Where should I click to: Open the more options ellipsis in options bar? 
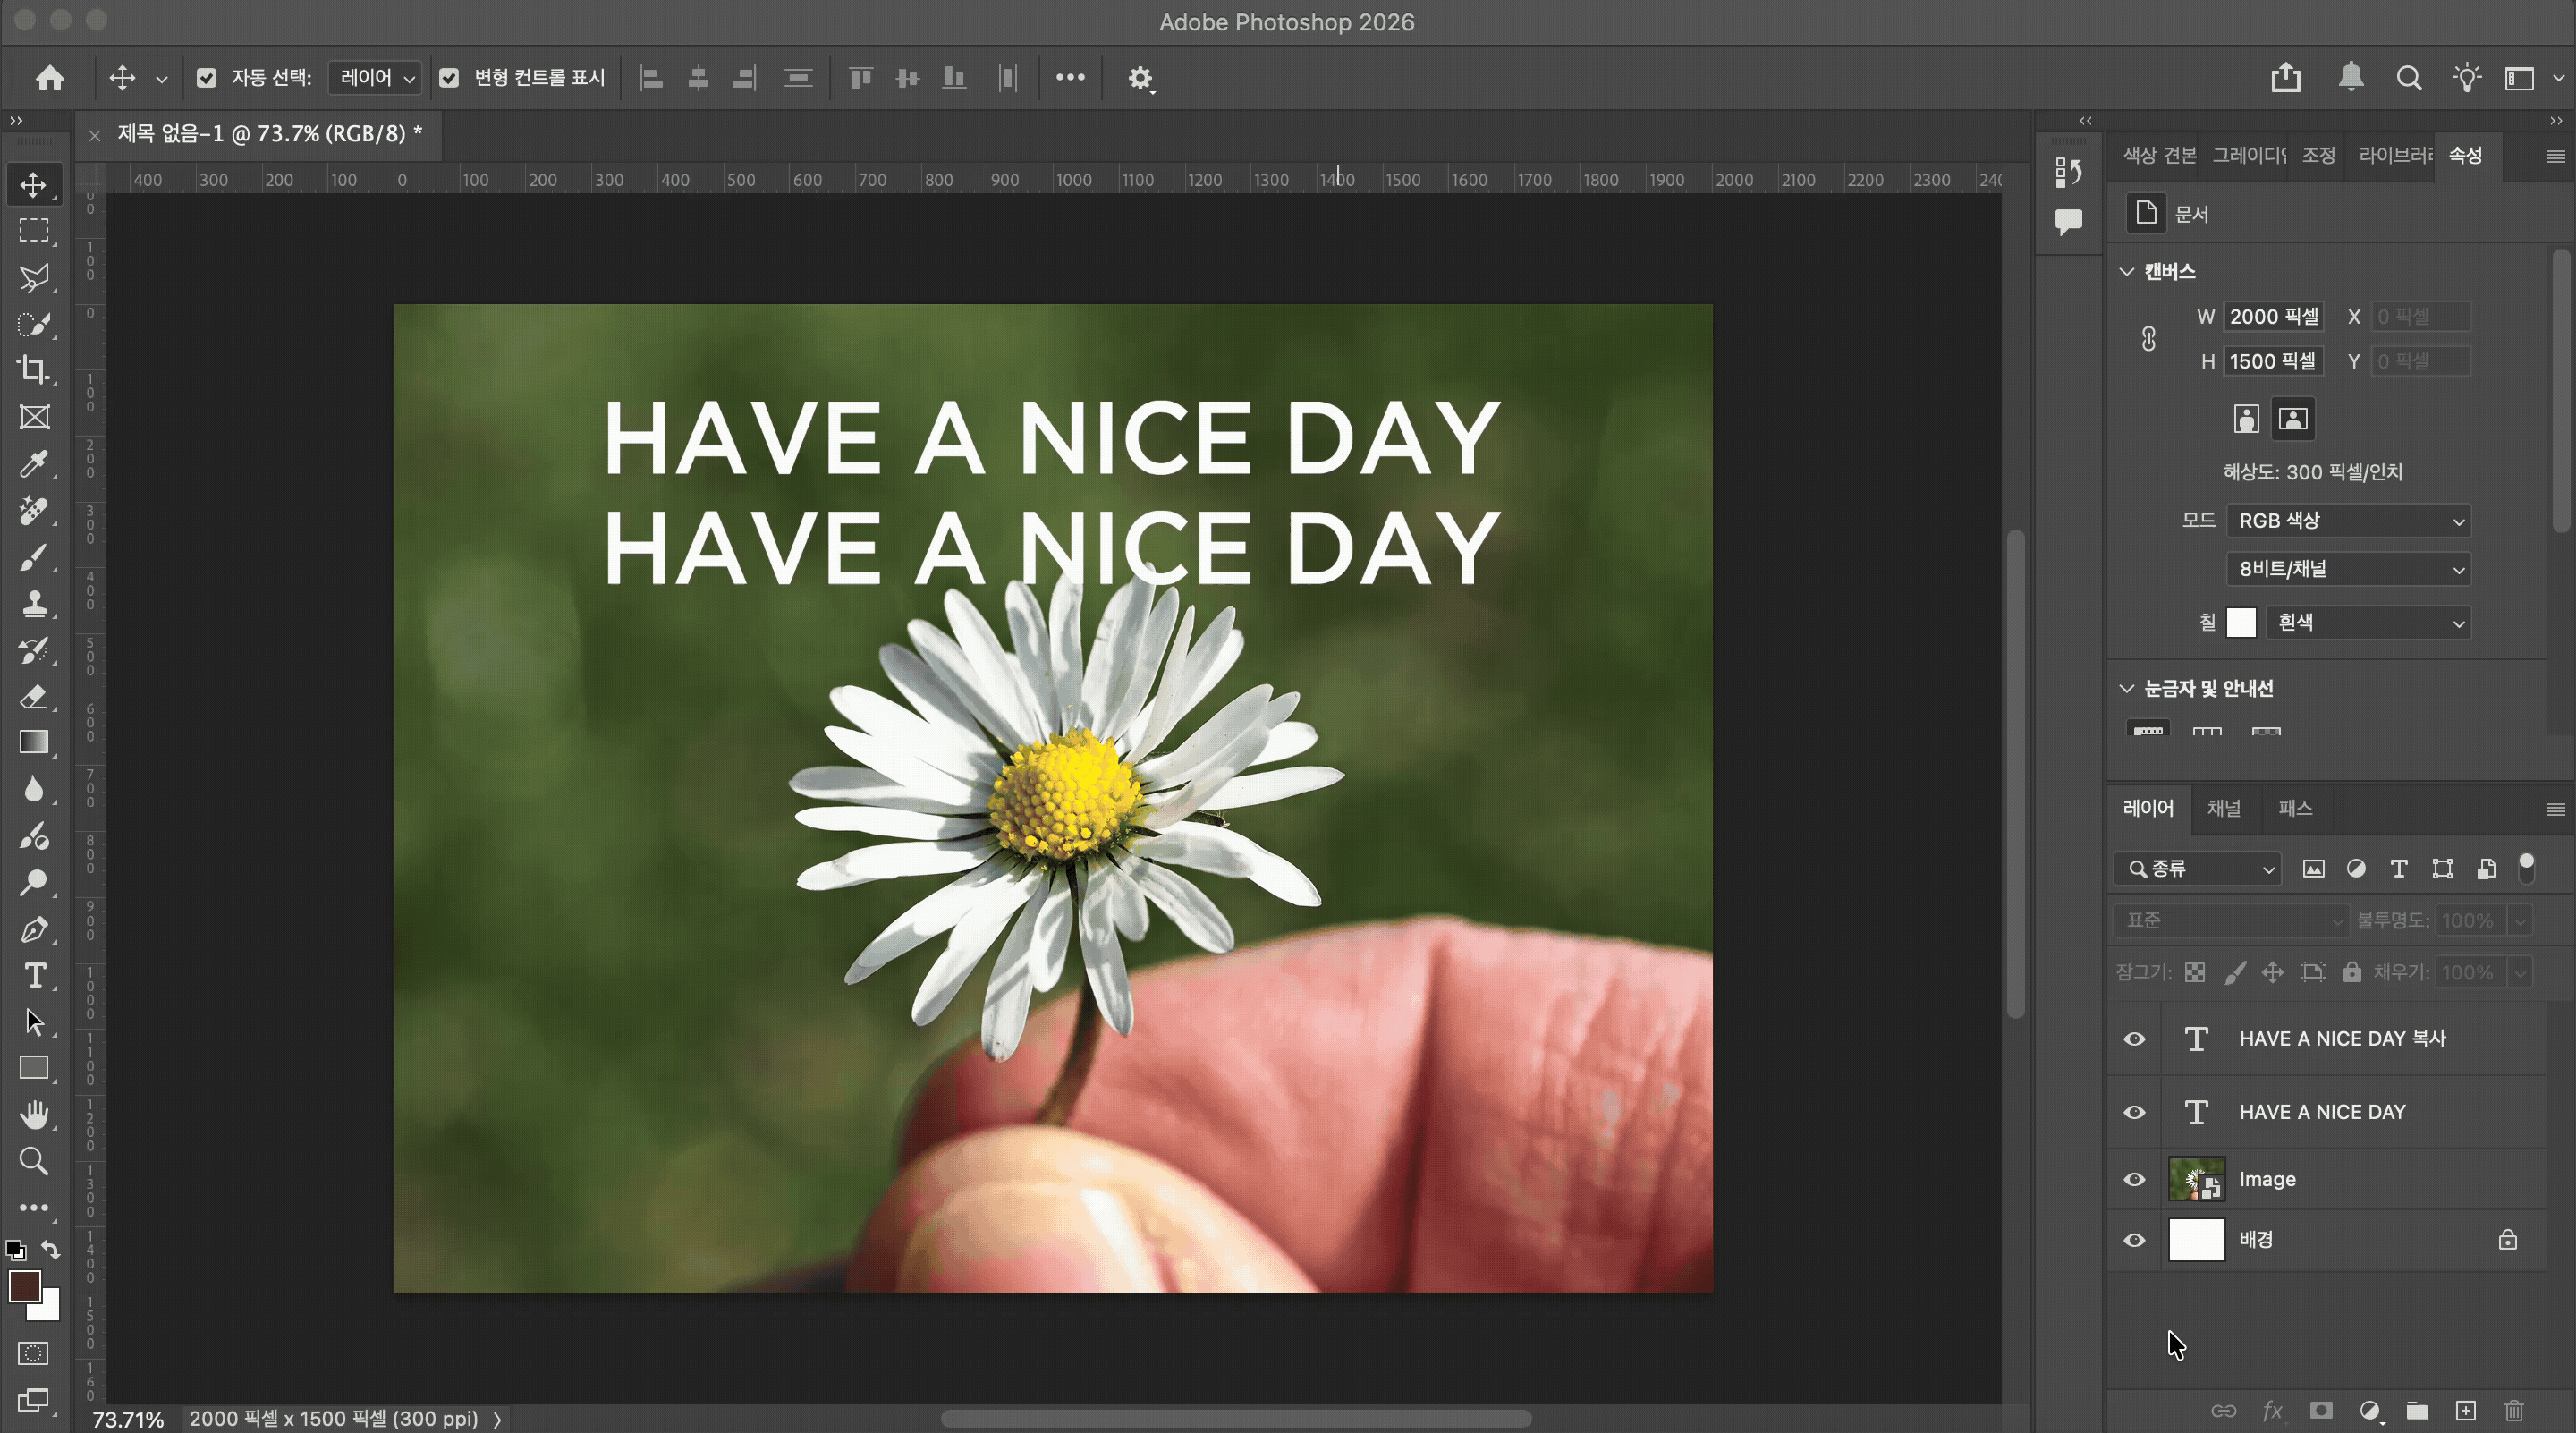(1070, 78)
